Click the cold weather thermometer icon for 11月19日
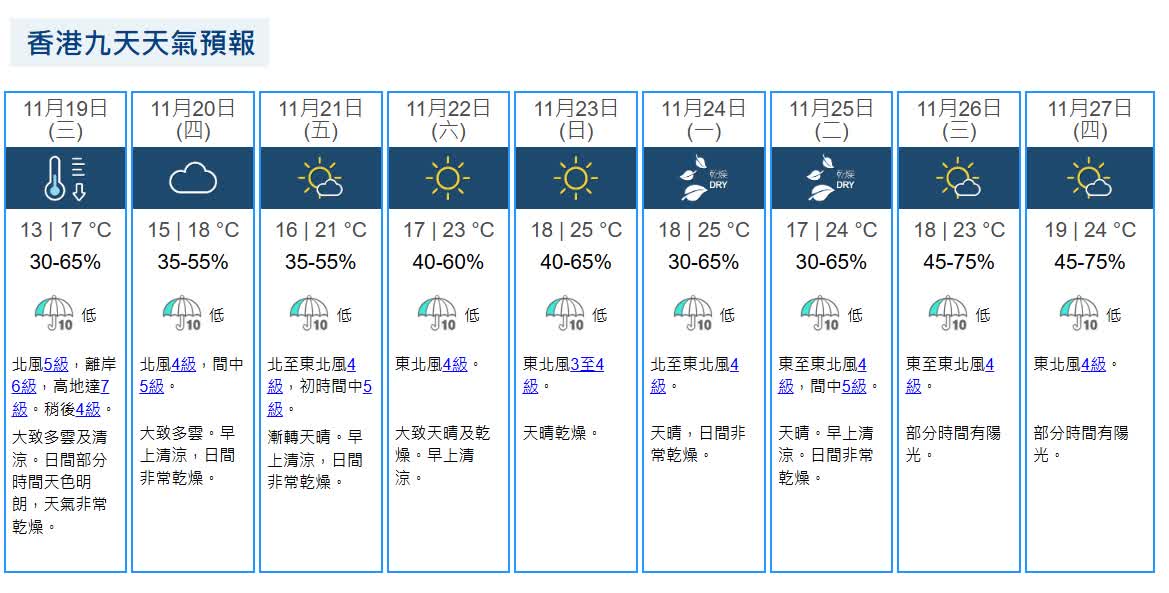Image resolution: width=1169 pixels, height=593 pixels. [x=65, y=178]
